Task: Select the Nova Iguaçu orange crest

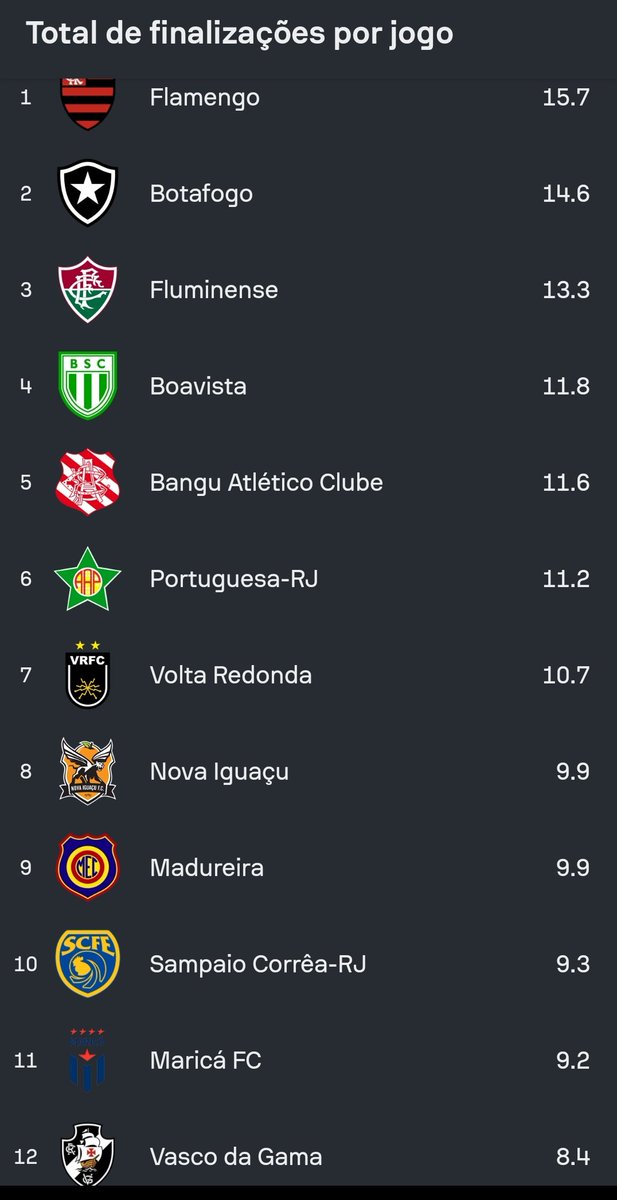Action: click(88, 771)
